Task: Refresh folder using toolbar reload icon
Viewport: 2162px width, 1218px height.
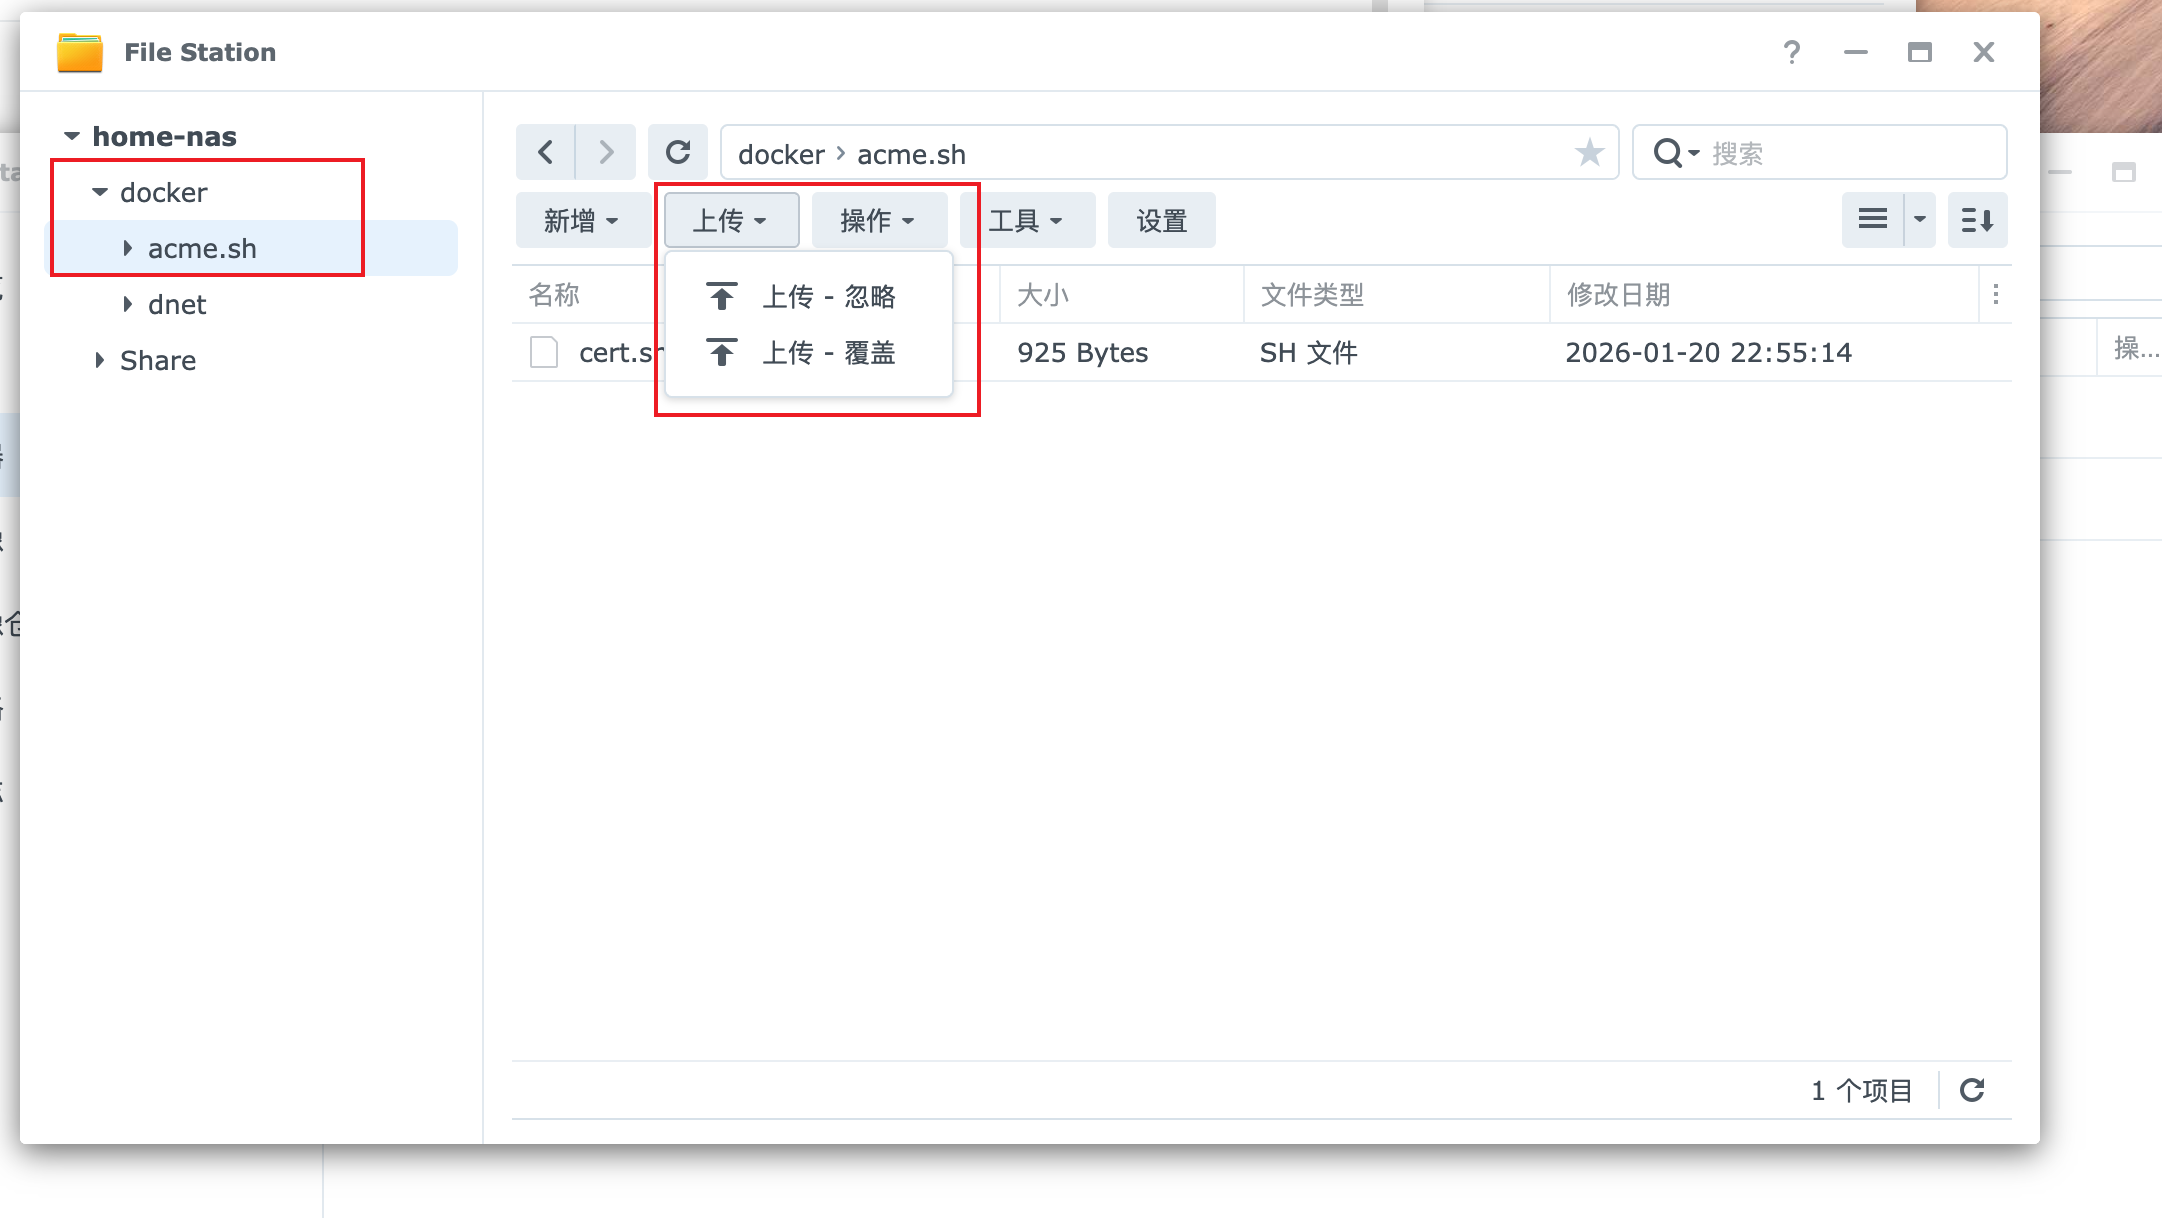Action: pos(678,153)
